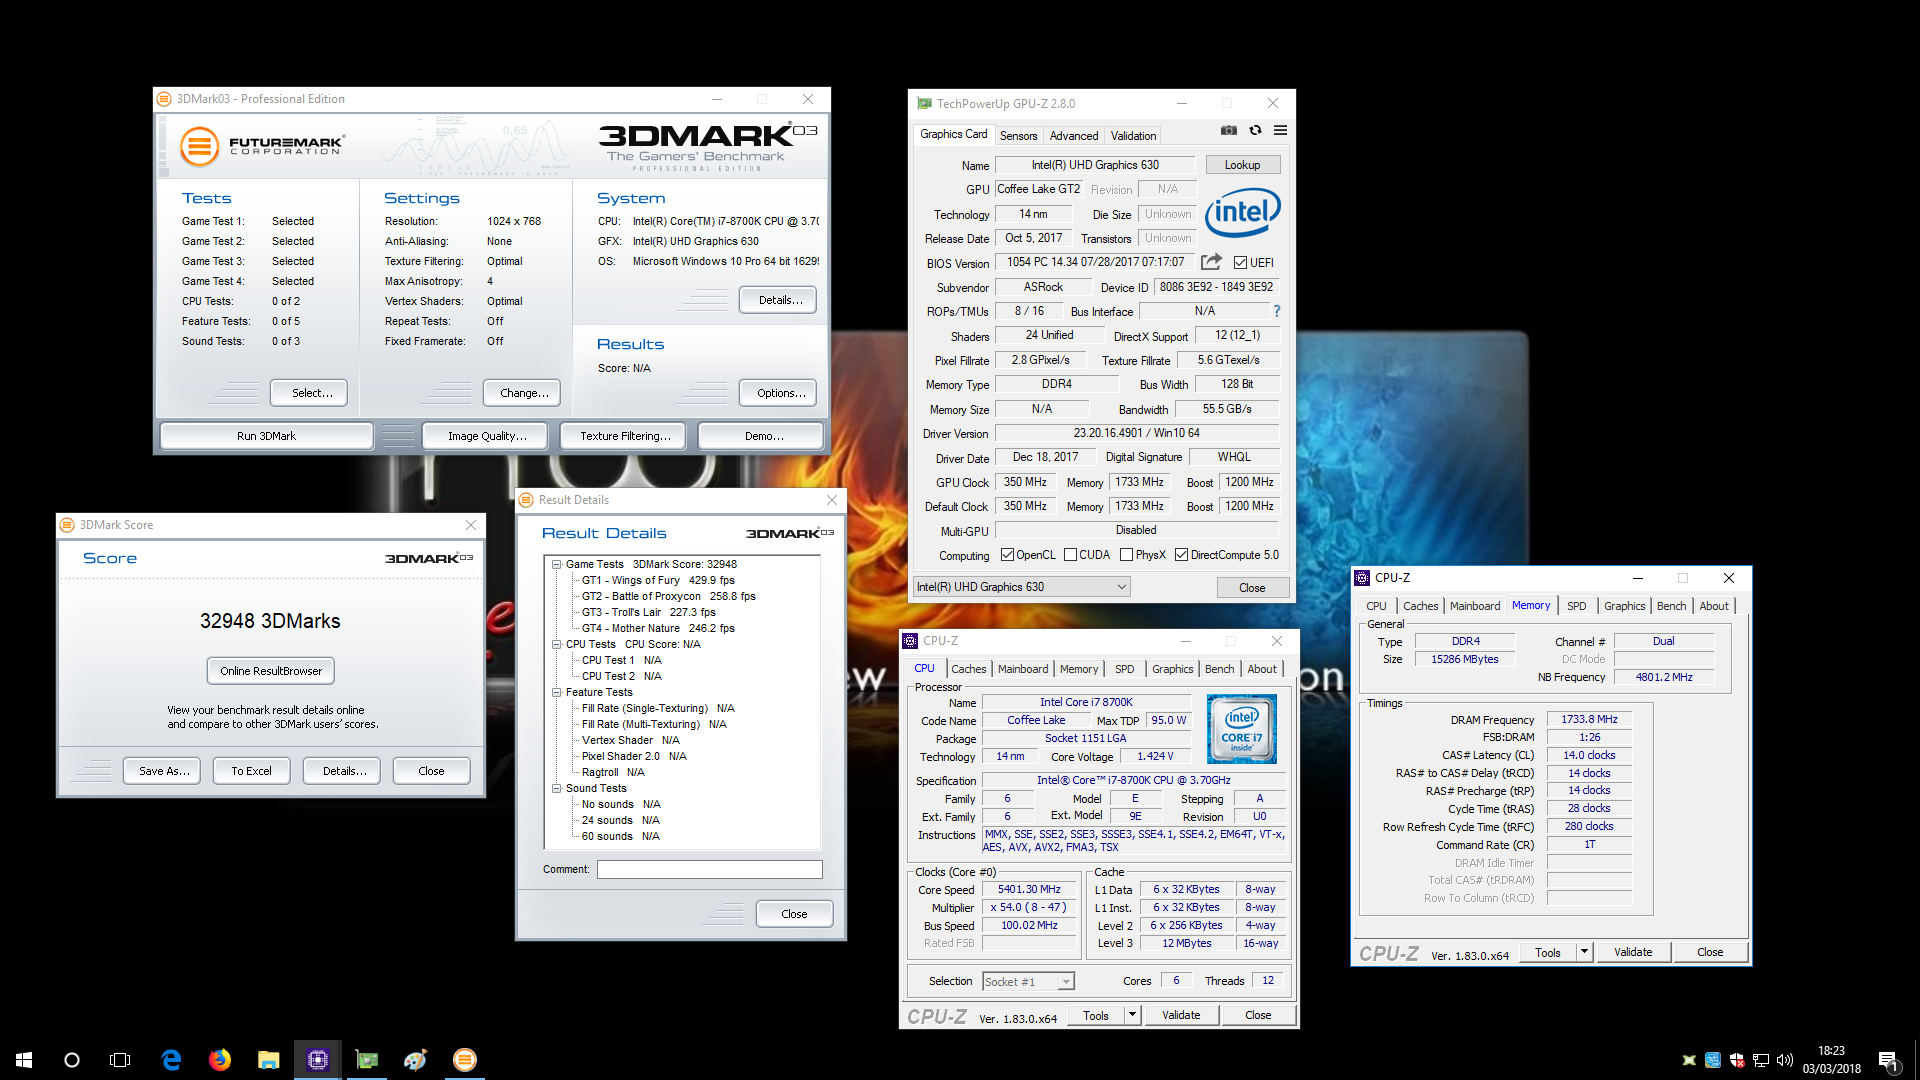Launch Firefox from the taskbar
Viewport: 1920px width, 1080px height.
(x=220, y=1060)
